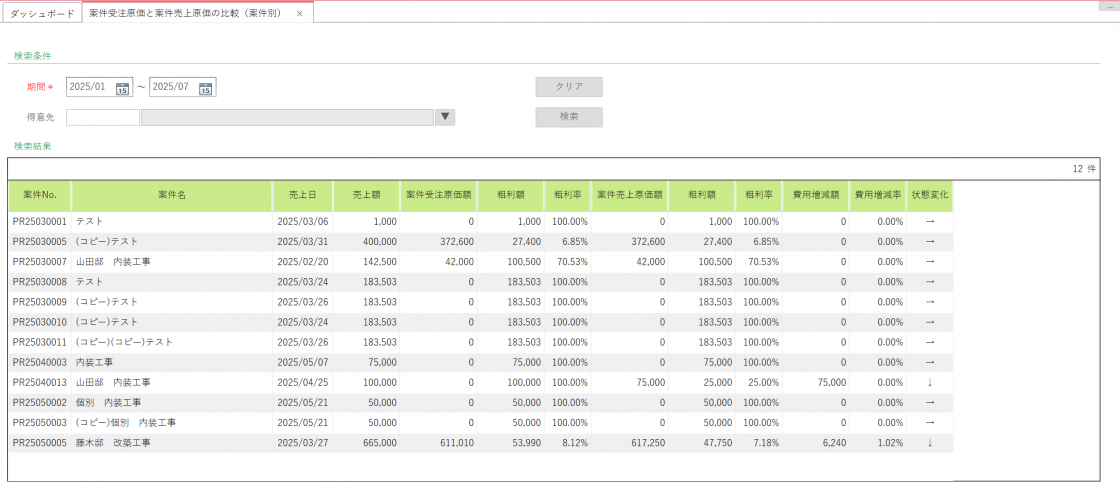This screenshot has height=494, width=1120.
Task: Close the 案件受注原価と案件売上原価の比較 tab
Action: (x=300, y=14)
